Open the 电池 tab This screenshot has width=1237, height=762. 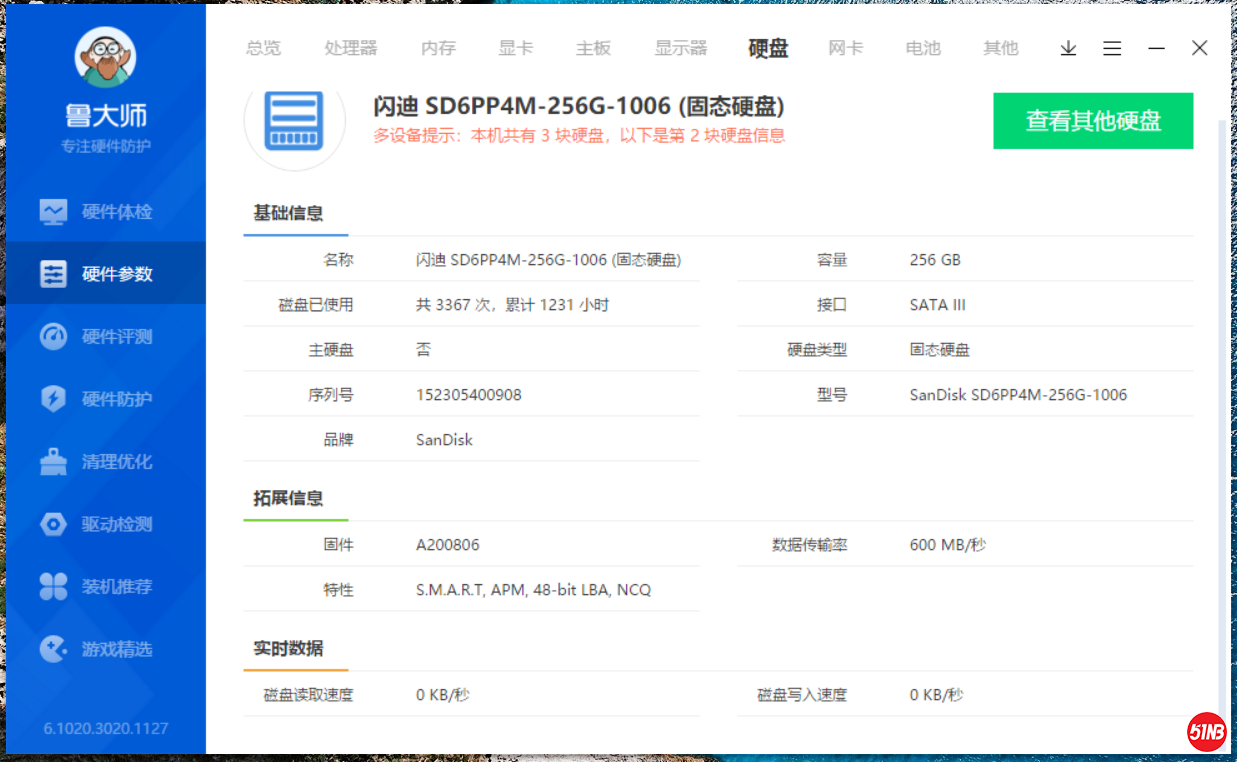pos(923,48)
